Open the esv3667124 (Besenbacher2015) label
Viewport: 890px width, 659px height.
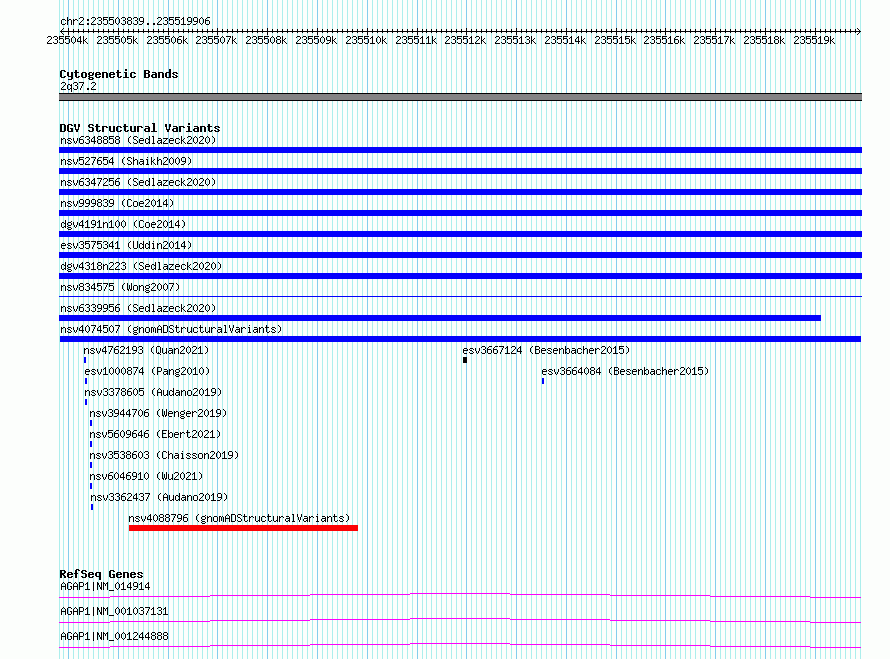click(x=546, y=350)
